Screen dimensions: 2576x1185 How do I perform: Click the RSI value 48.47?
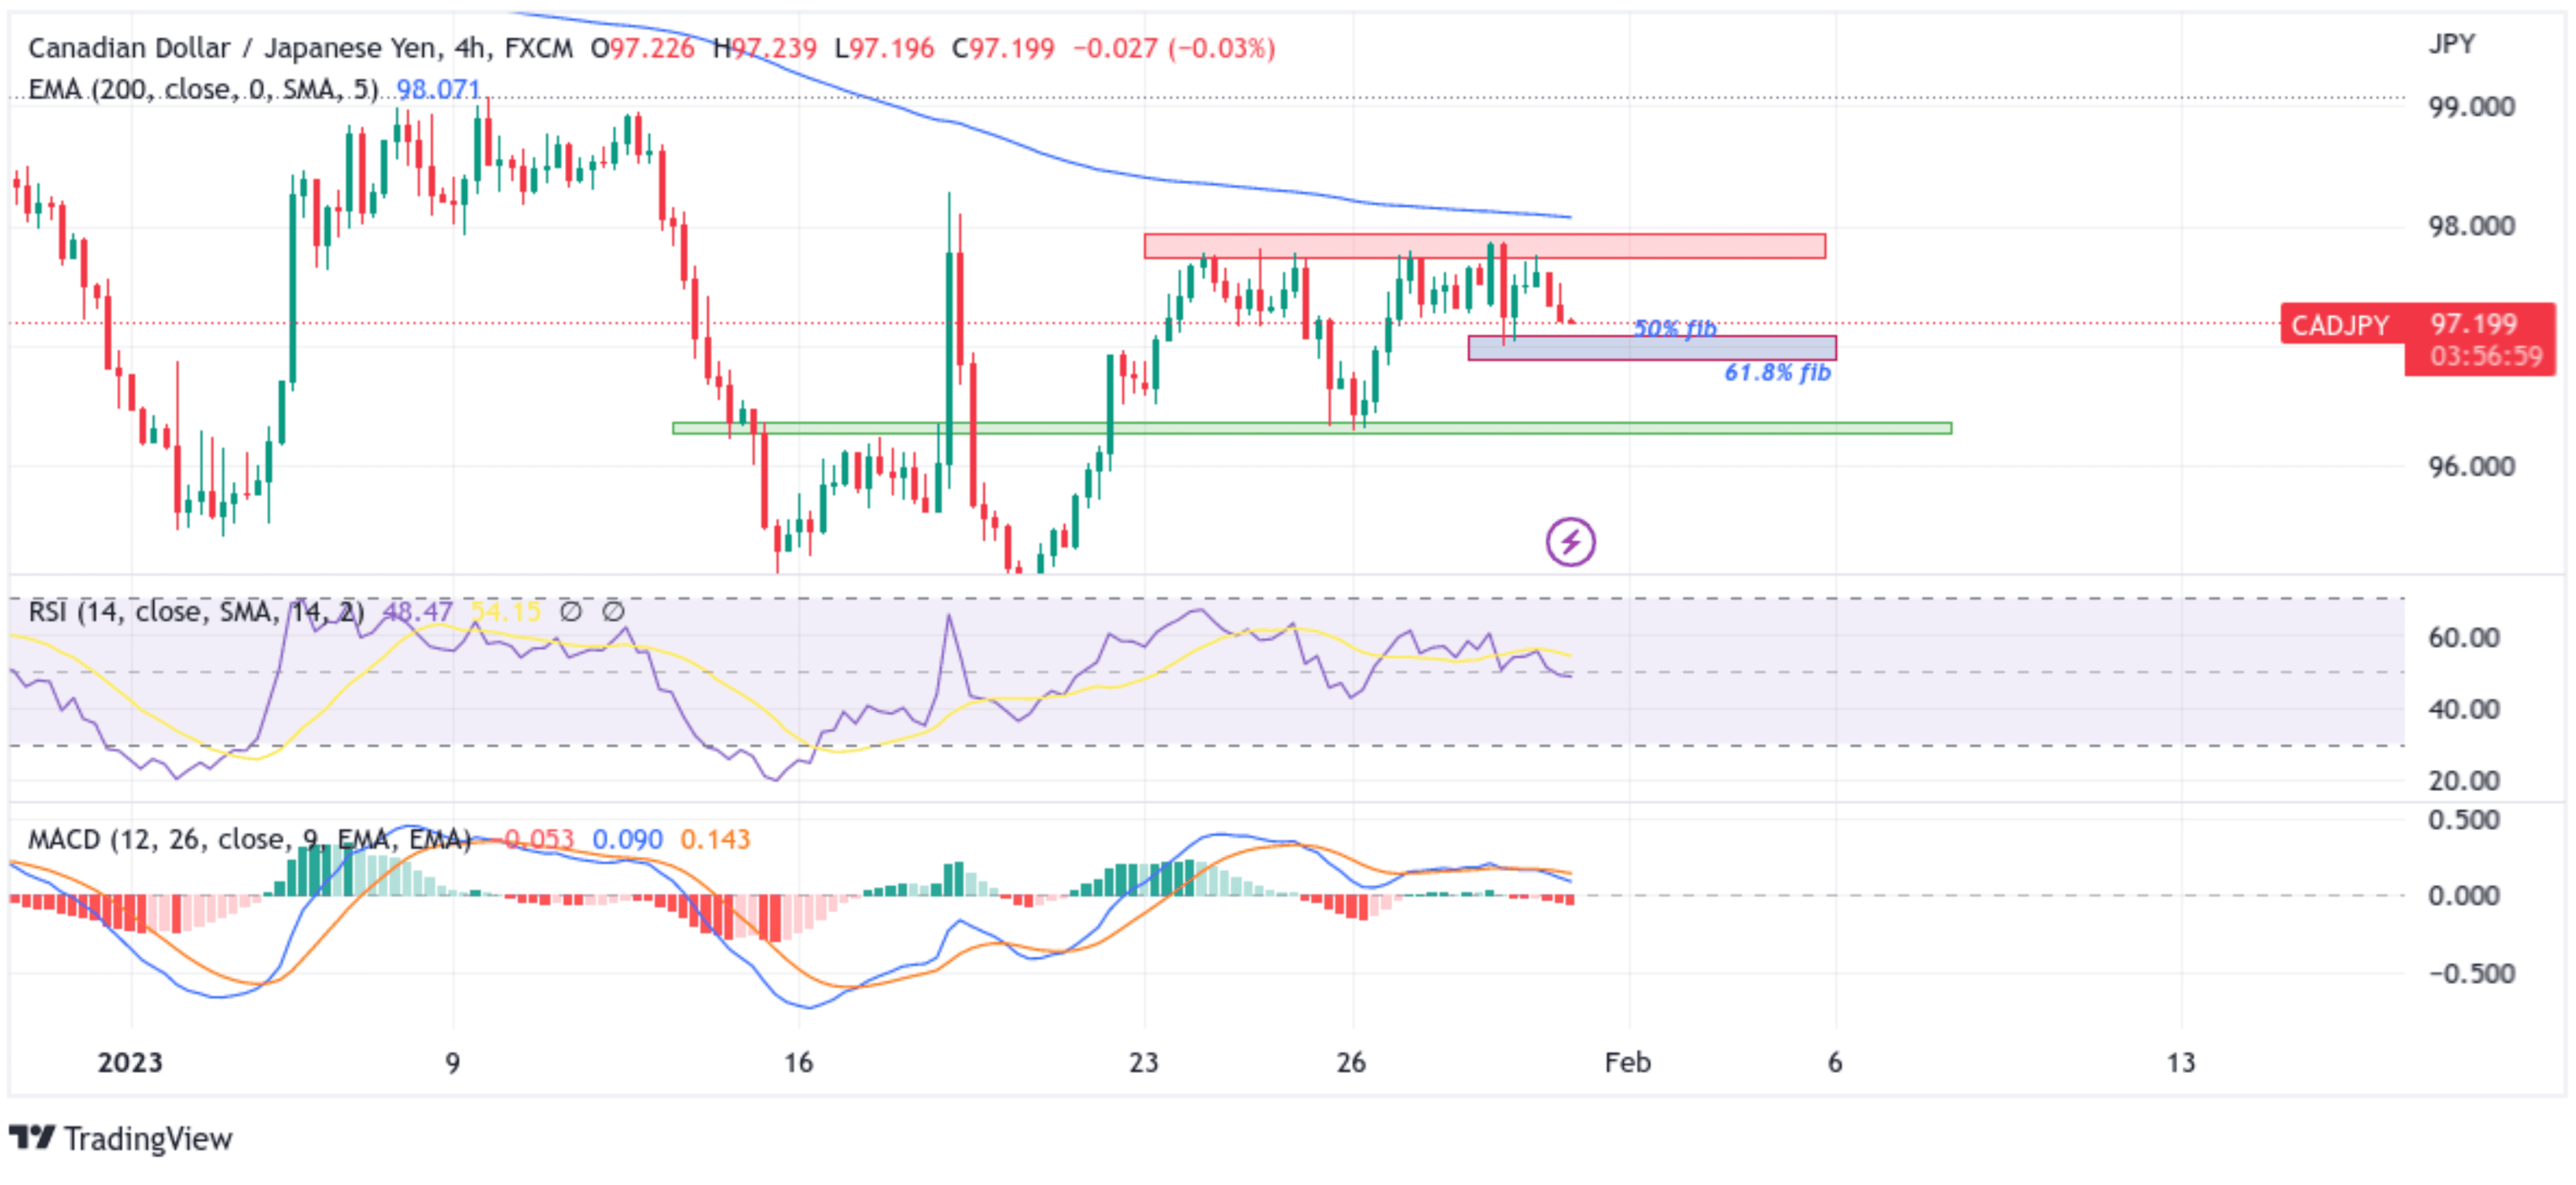click(x=418, y=611)
